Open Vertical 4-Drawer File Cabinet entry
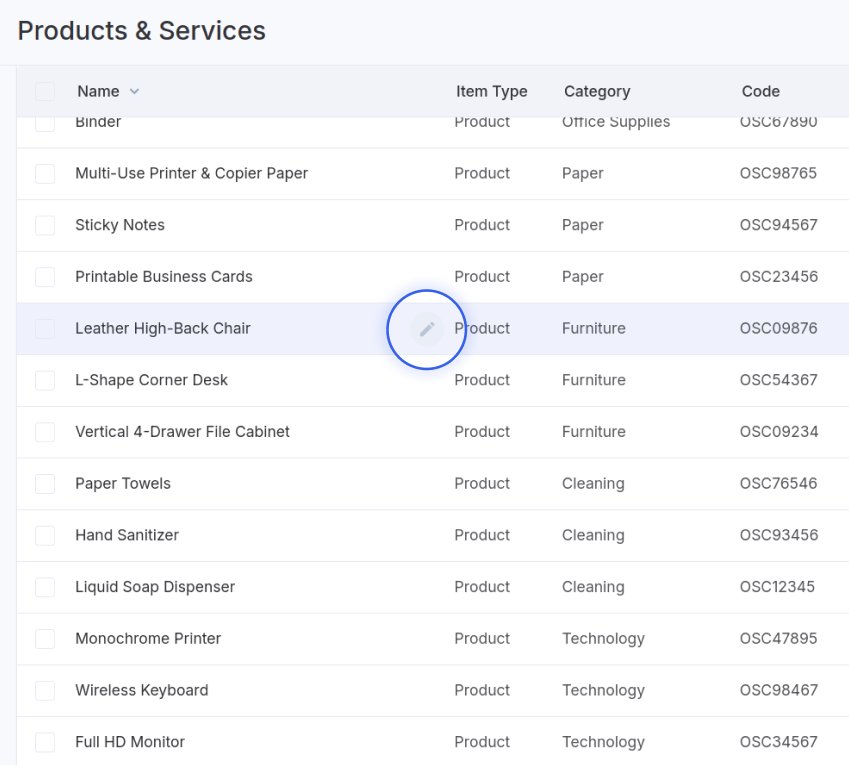This screenshot has width=849, height=776. (x=182, y=432)
